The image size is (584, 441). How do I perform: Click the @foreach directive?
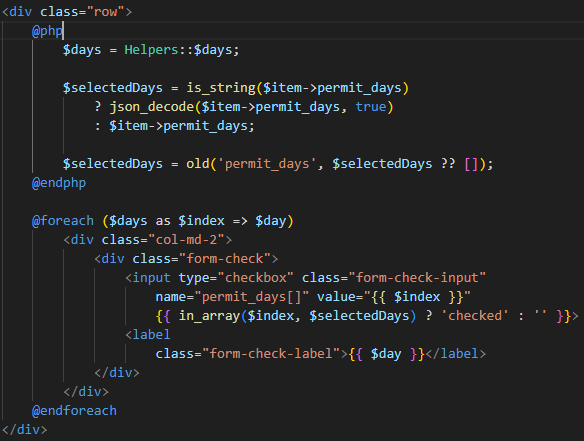click(63, 221)
